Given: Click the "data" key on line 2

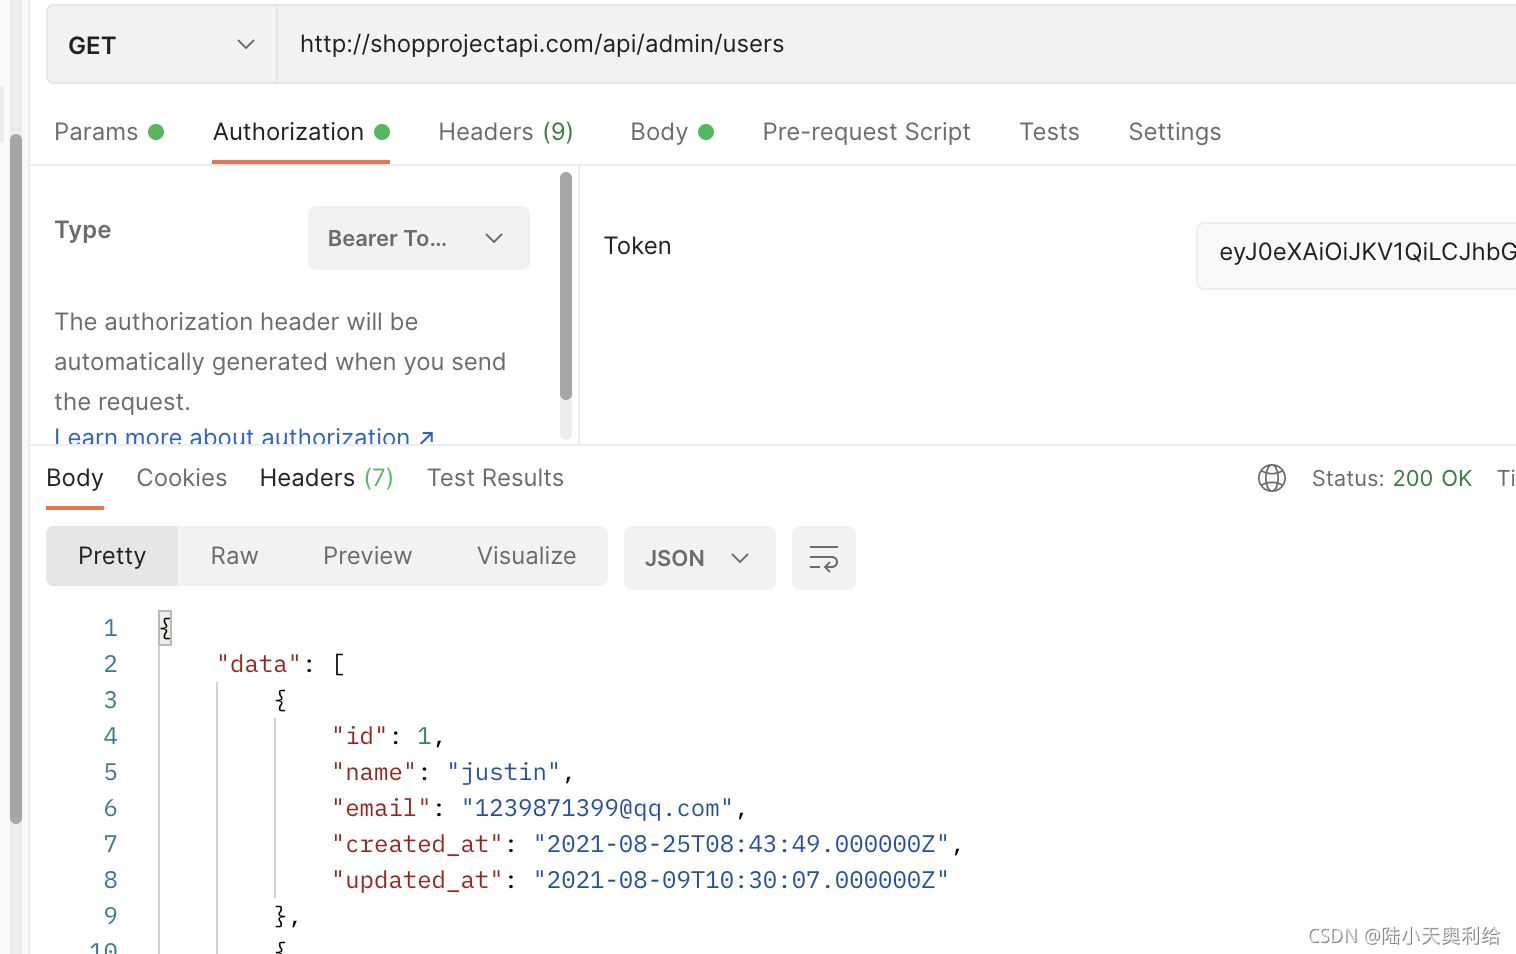Looking at the screenshot, I should click(259, 664).
